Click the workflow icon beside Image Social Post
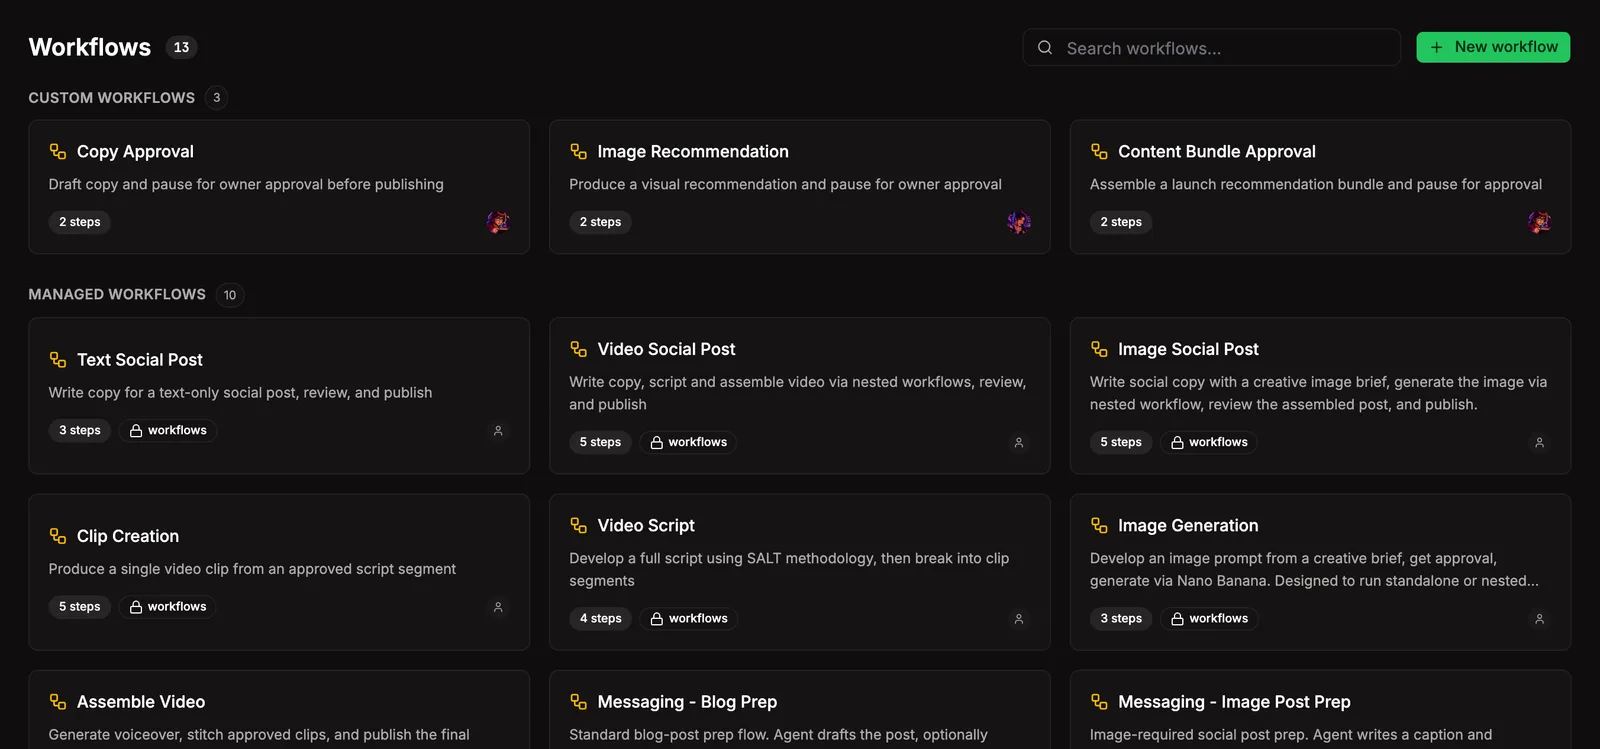Screen dimensions: 1600x749 pyautogui.click(x=1099, y=349)
